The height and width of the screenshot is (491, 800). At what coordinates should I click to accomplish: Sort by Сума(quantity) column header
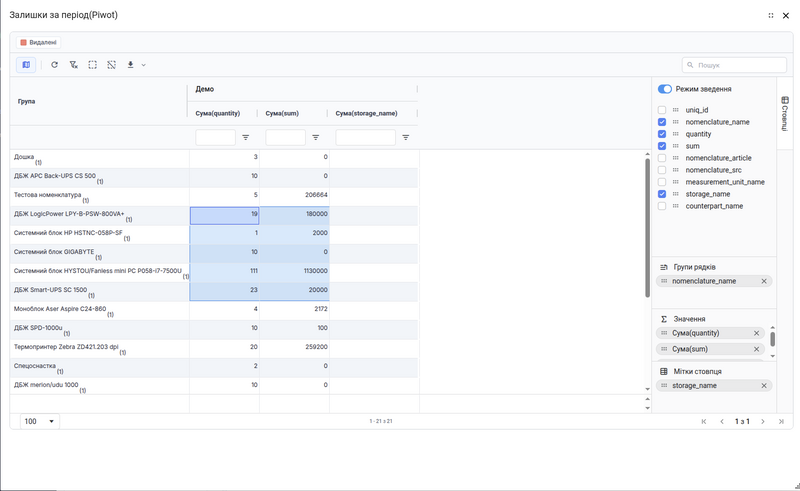click(x=218, y=113)
